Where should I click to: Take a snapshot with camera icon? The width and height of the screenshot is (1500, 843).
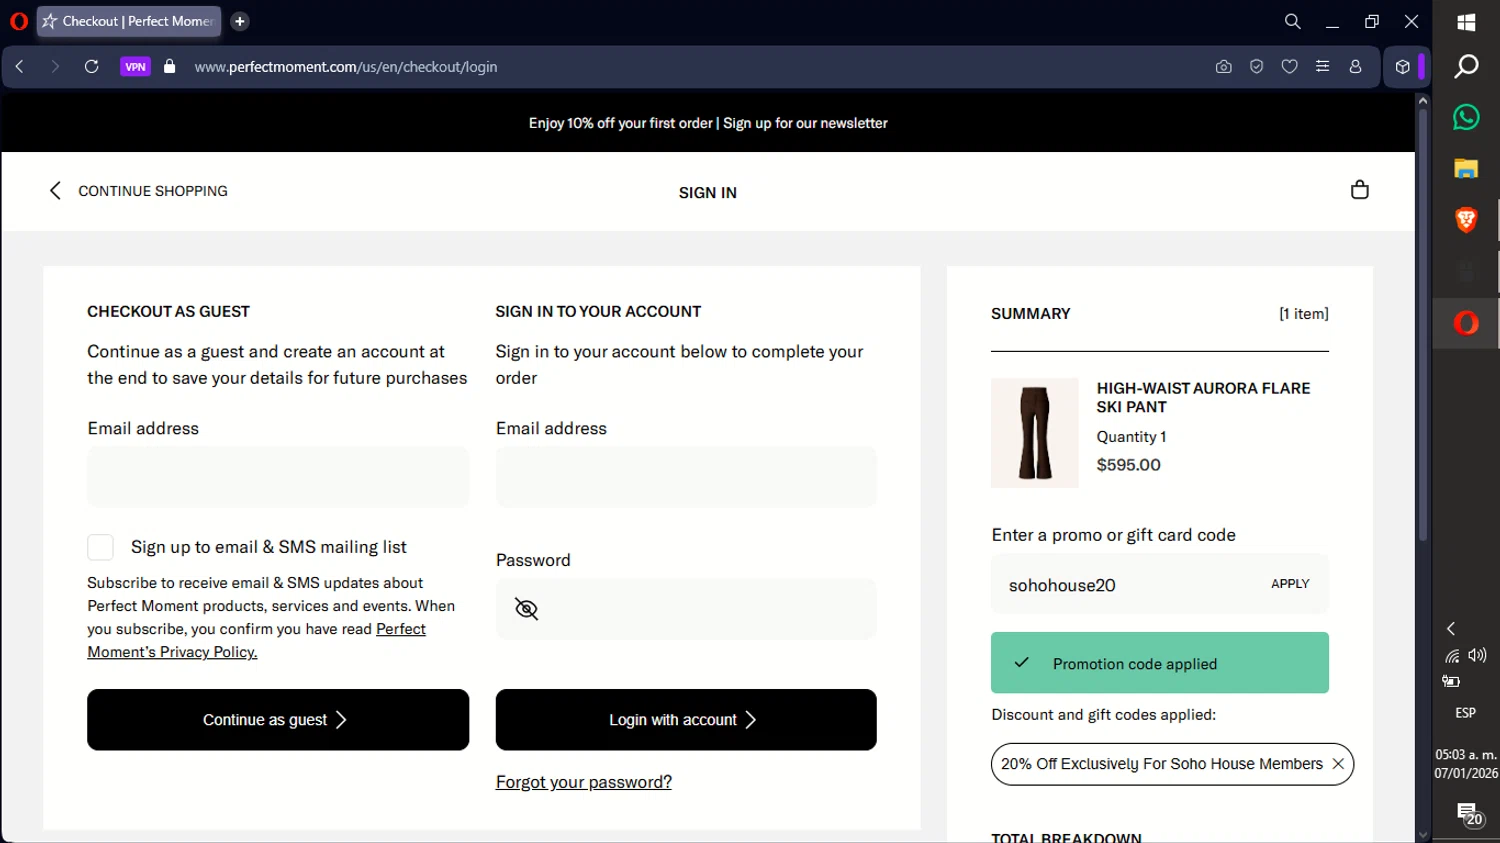1223,67
